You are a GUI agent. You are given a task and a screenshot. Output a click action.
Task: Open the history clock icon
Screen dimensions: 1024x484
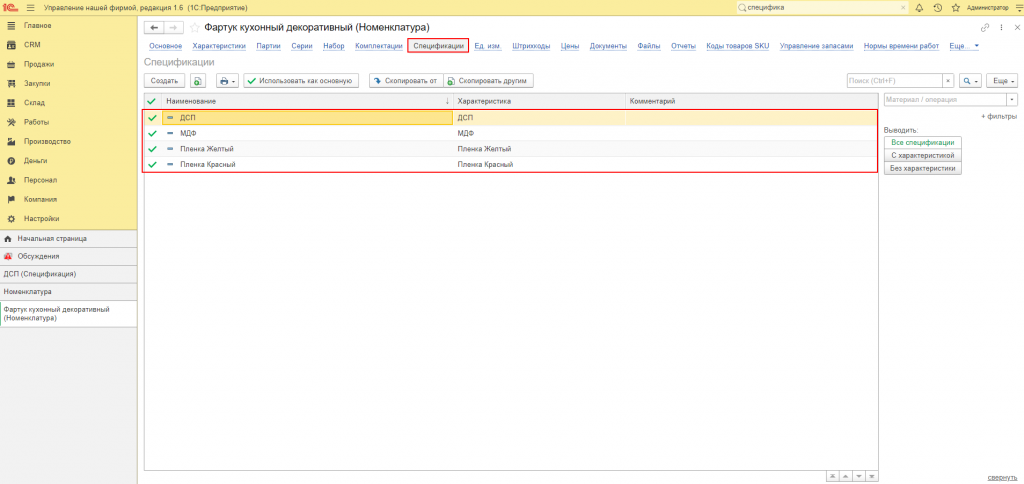pyautogui.click(x=938, y=8)
